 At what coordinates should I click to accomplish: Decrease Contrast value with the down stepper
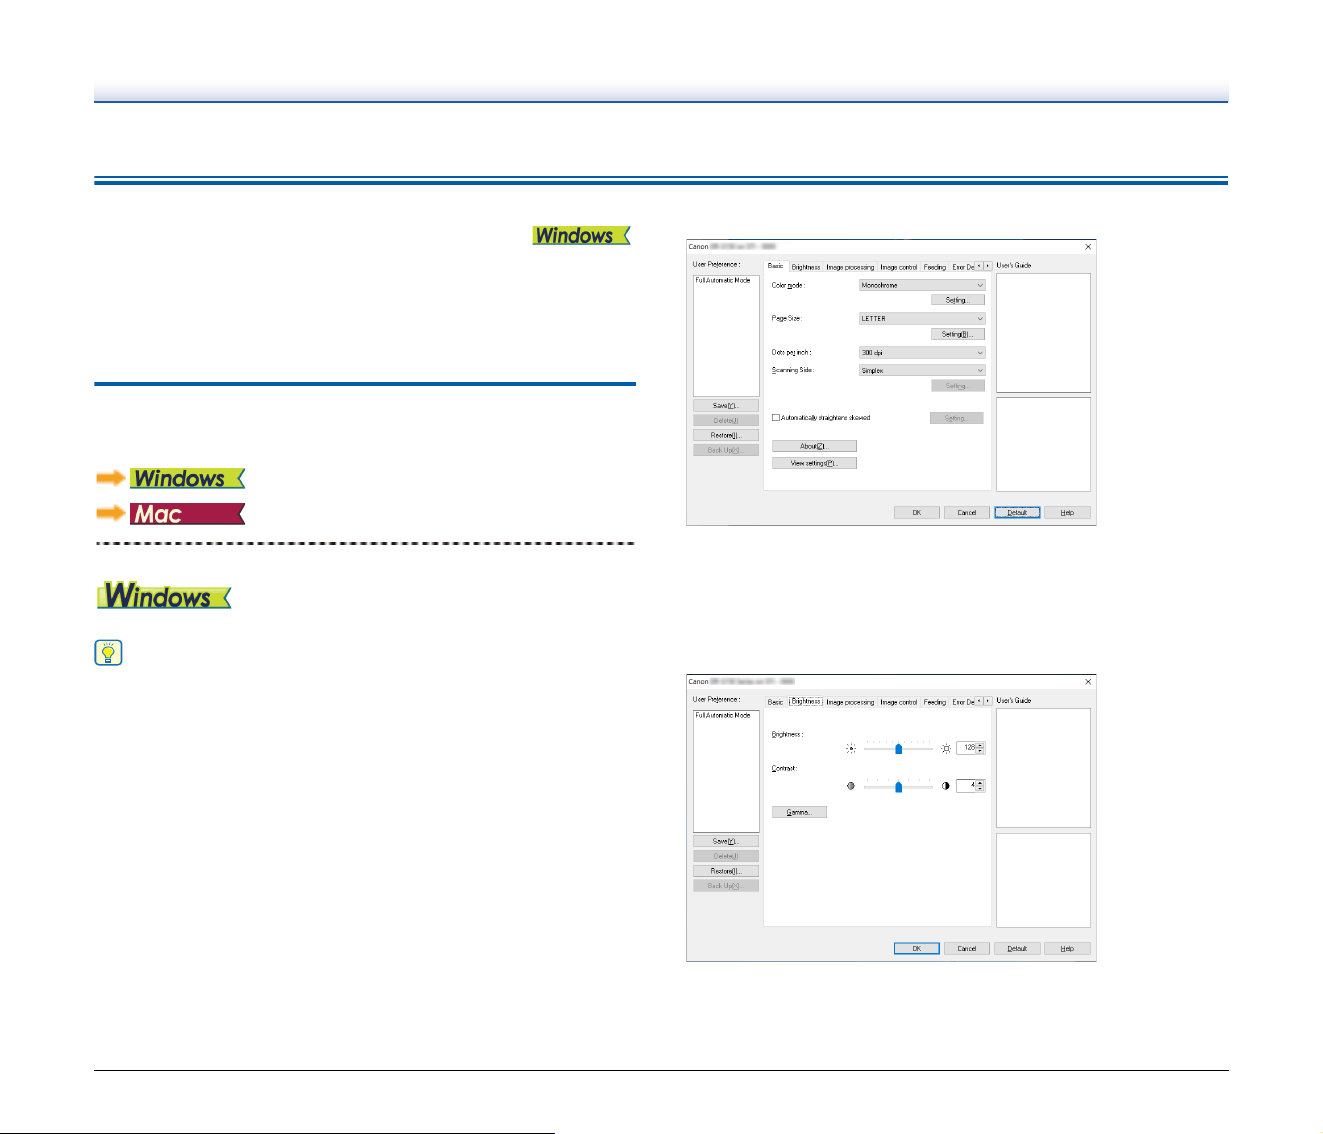pyautogui.click(x=980, y=789)
